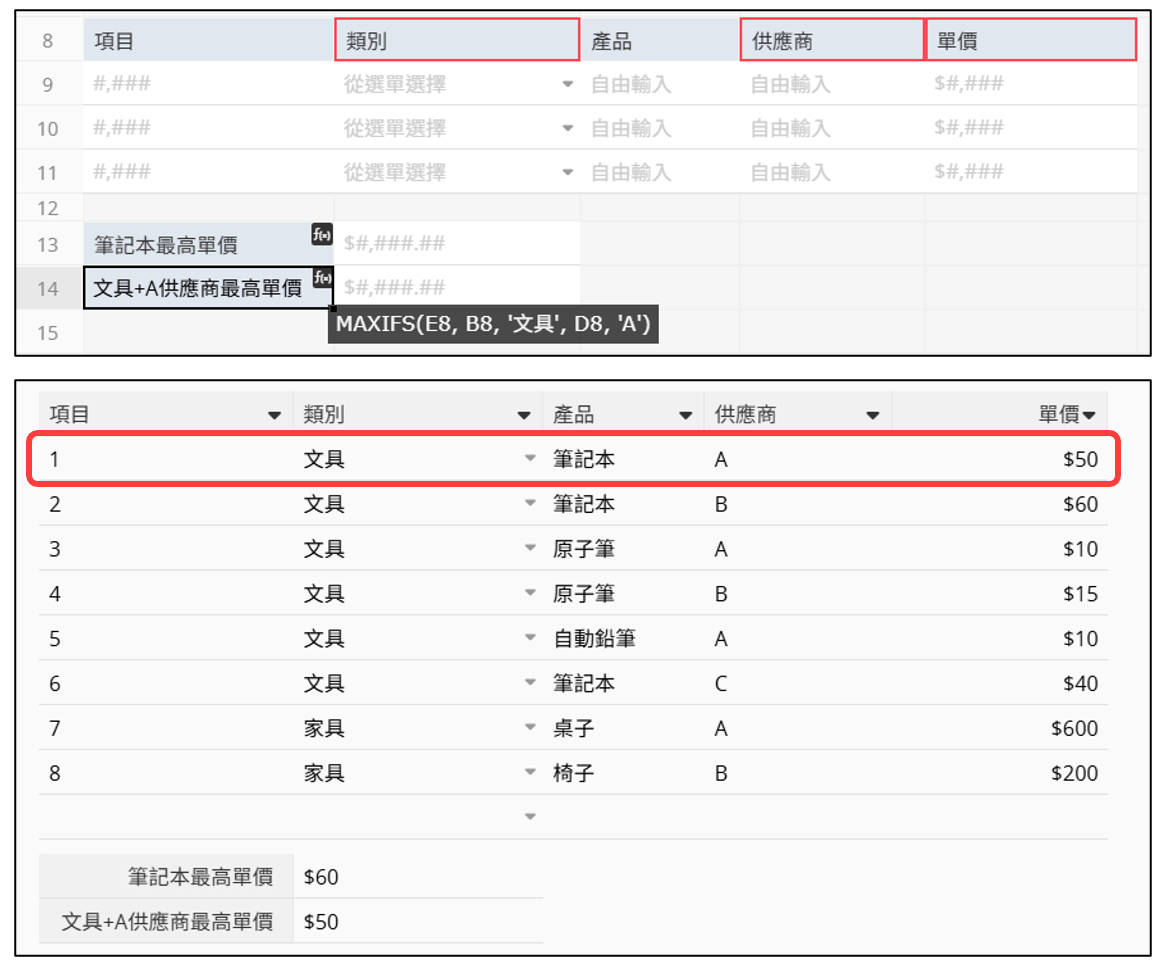Click formula icon on row 13 label cell
The width and height of the screenshot is (1166, 972).
click(x=322, y=235)
